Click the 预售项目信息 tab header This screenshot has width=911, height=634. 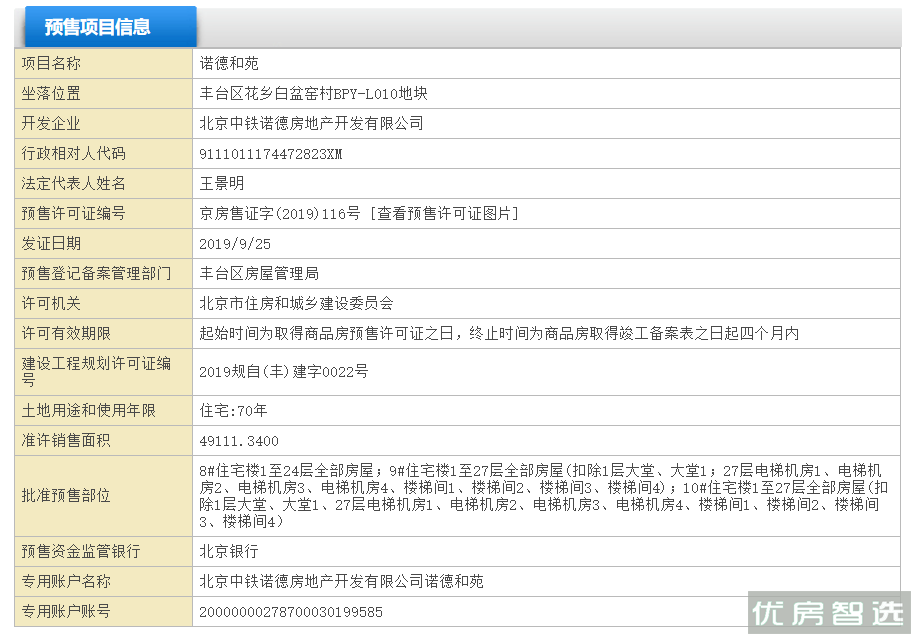point(110,27)
